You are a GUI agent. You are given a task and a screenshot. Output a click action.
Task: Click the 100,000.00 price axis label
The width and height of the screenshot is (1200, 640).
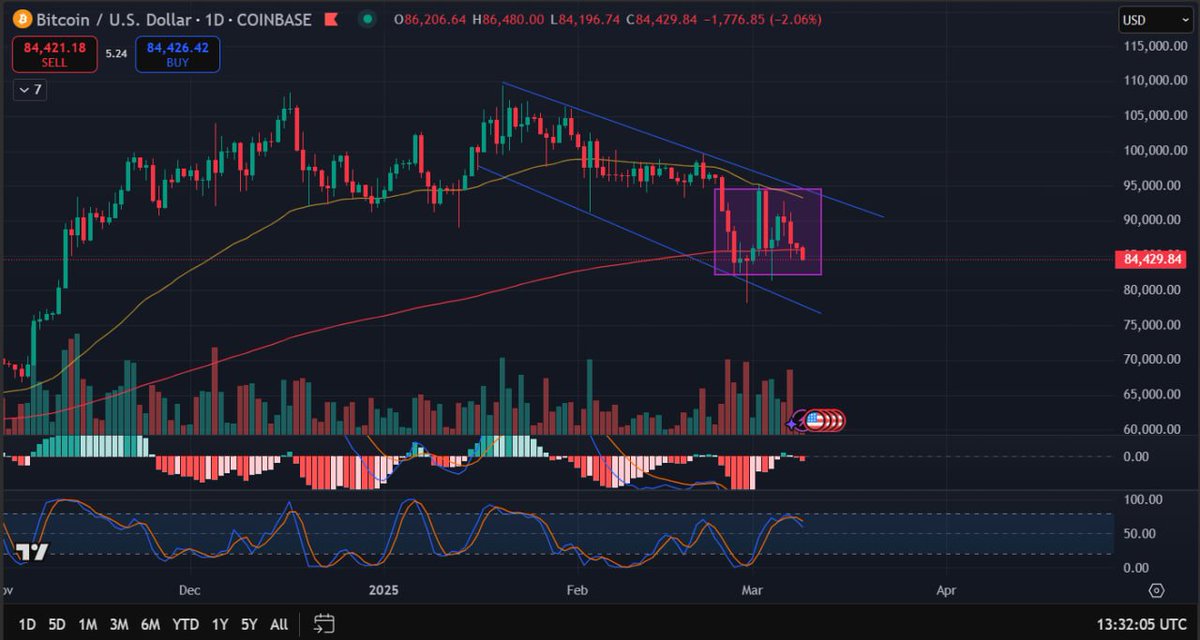pos(1153,151)
